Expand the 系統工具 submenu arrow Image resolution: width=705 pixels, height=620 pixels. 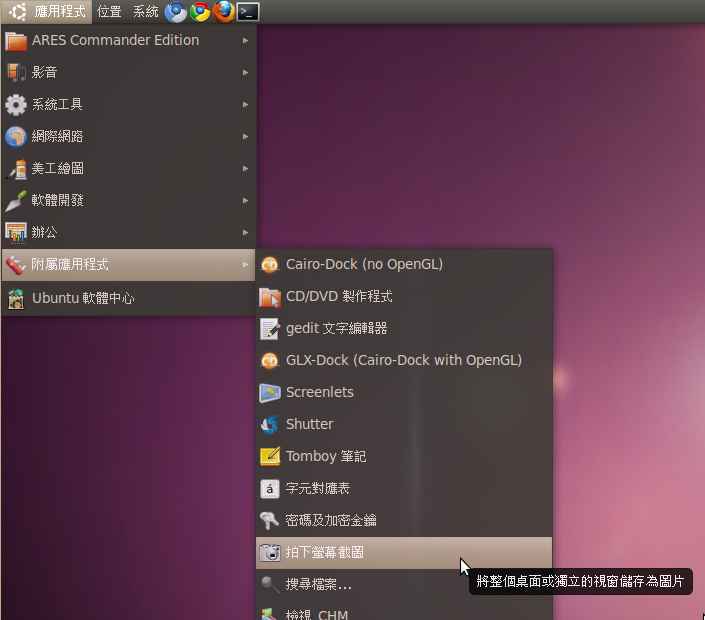click(x=245, y=105)
